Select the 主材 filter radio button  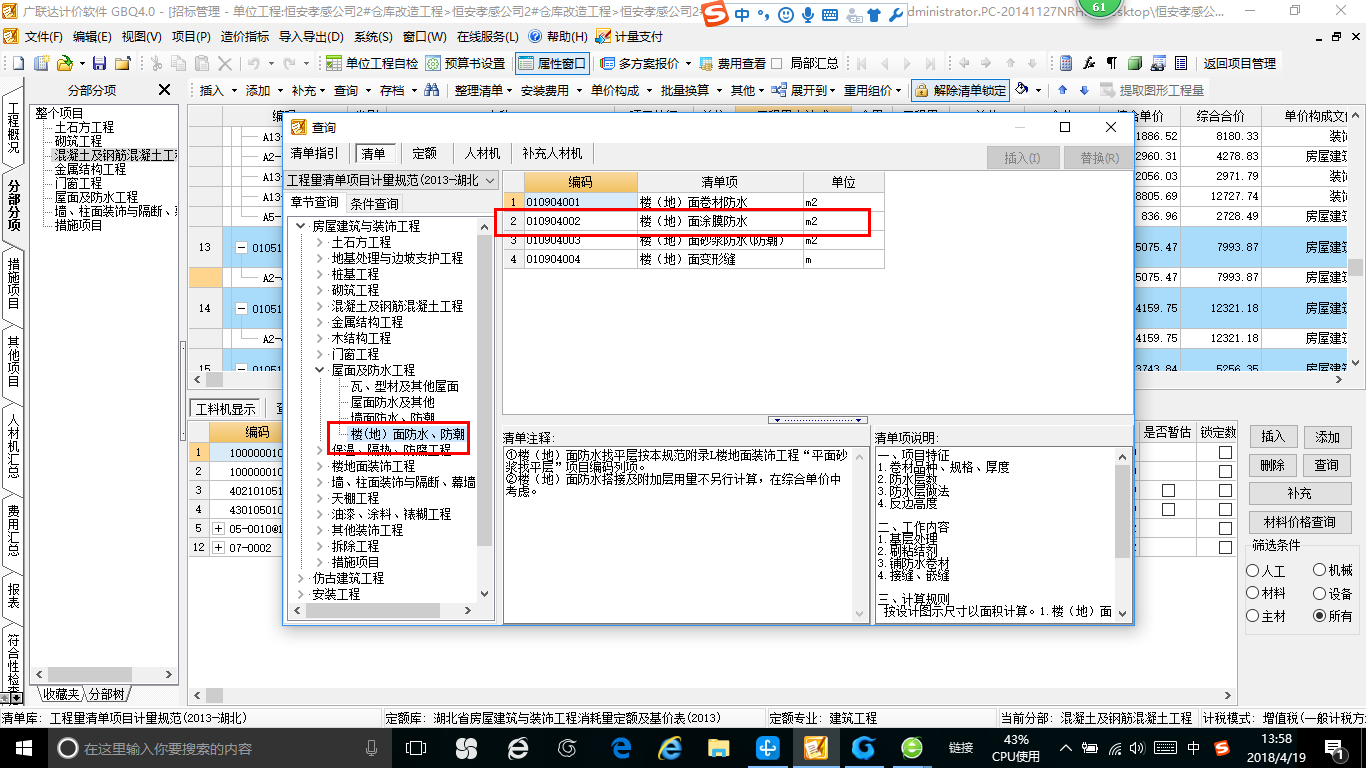coord(1253,616)
